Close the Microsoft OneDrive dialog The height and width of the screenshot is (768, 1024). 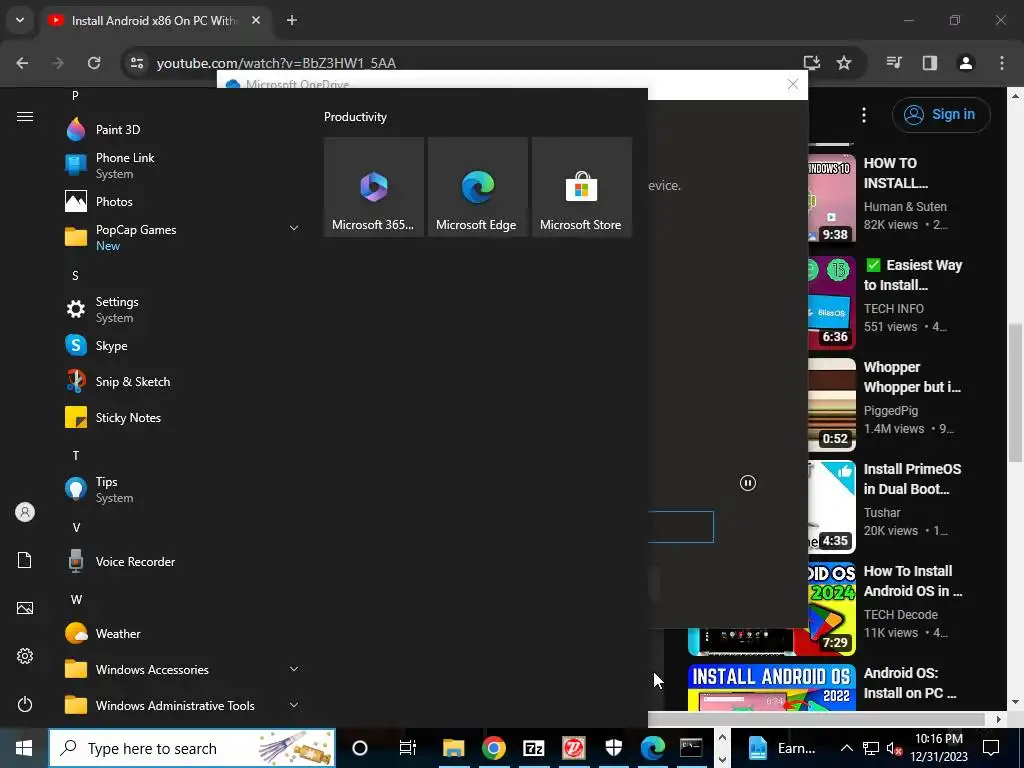792,84
